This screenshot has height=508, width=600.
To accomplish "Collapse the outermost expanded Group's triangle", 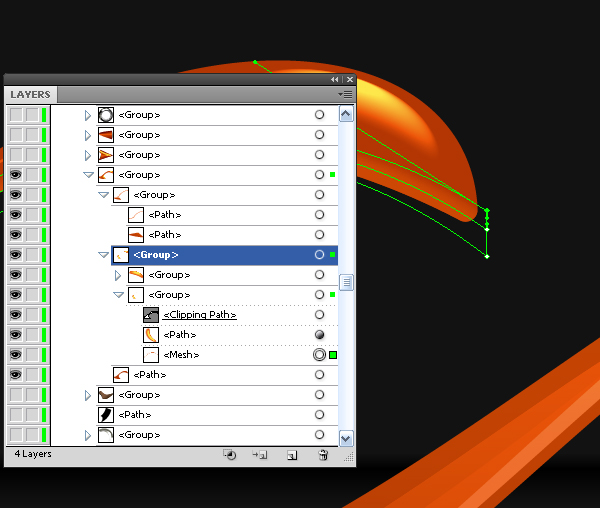I will click(88, 175).
